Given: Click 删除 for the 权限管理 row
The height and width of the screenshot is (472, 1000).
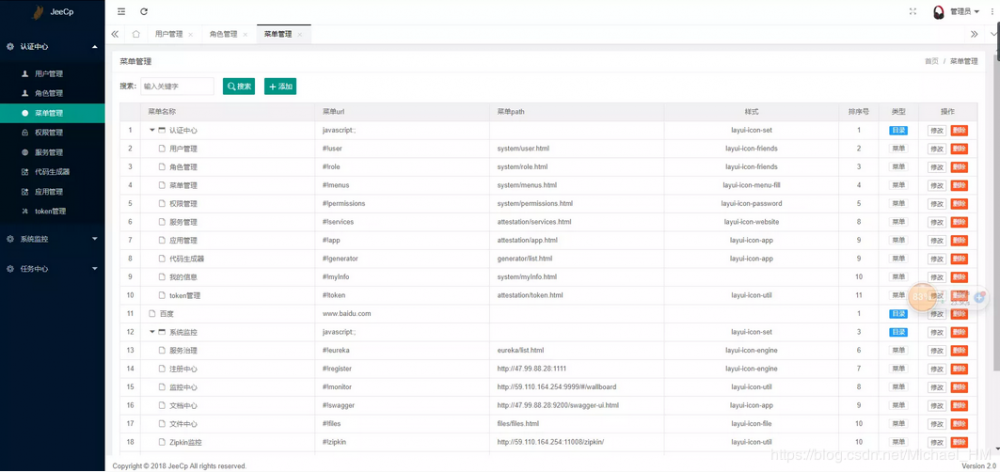Looking at the screenshot, I should click(959, 203).
